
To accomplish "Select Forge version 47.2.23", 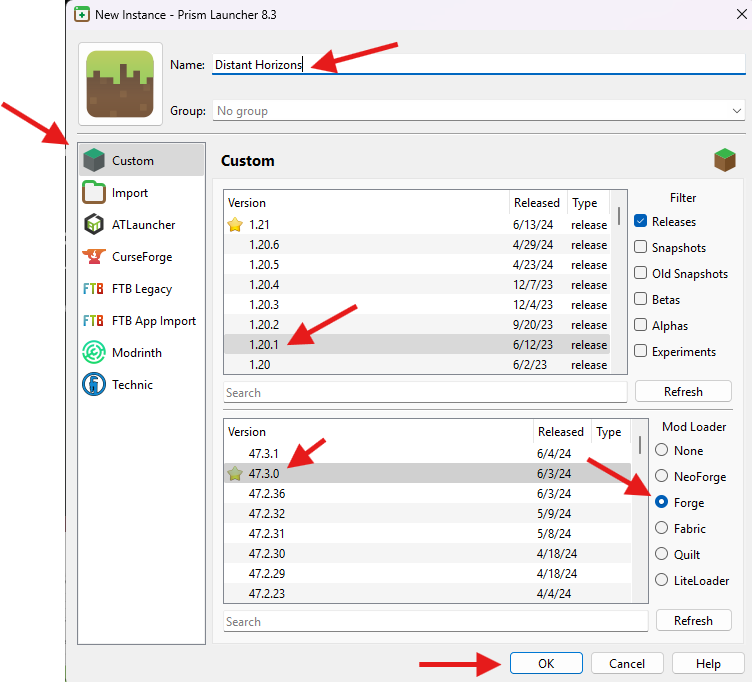I will pos(427,593).
